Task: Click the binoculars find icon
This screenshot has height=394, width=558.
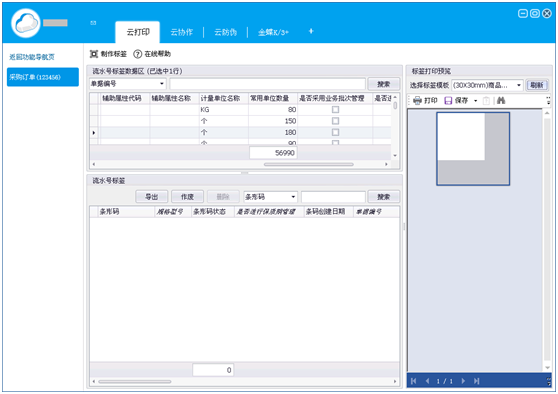Action: pyautogui.click(x=501, y=101)
